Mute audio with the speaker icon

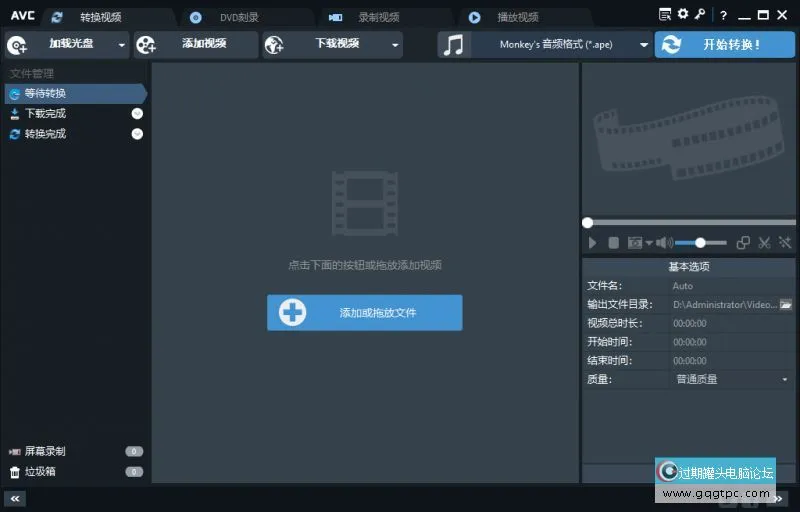[x=662, y=242]
